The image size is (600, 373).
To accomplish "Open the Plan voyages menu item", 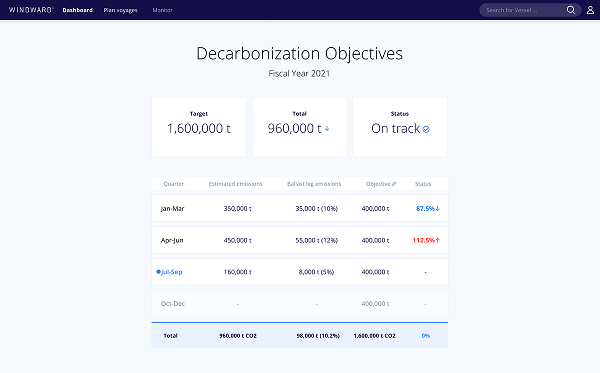I will [121, 10].
